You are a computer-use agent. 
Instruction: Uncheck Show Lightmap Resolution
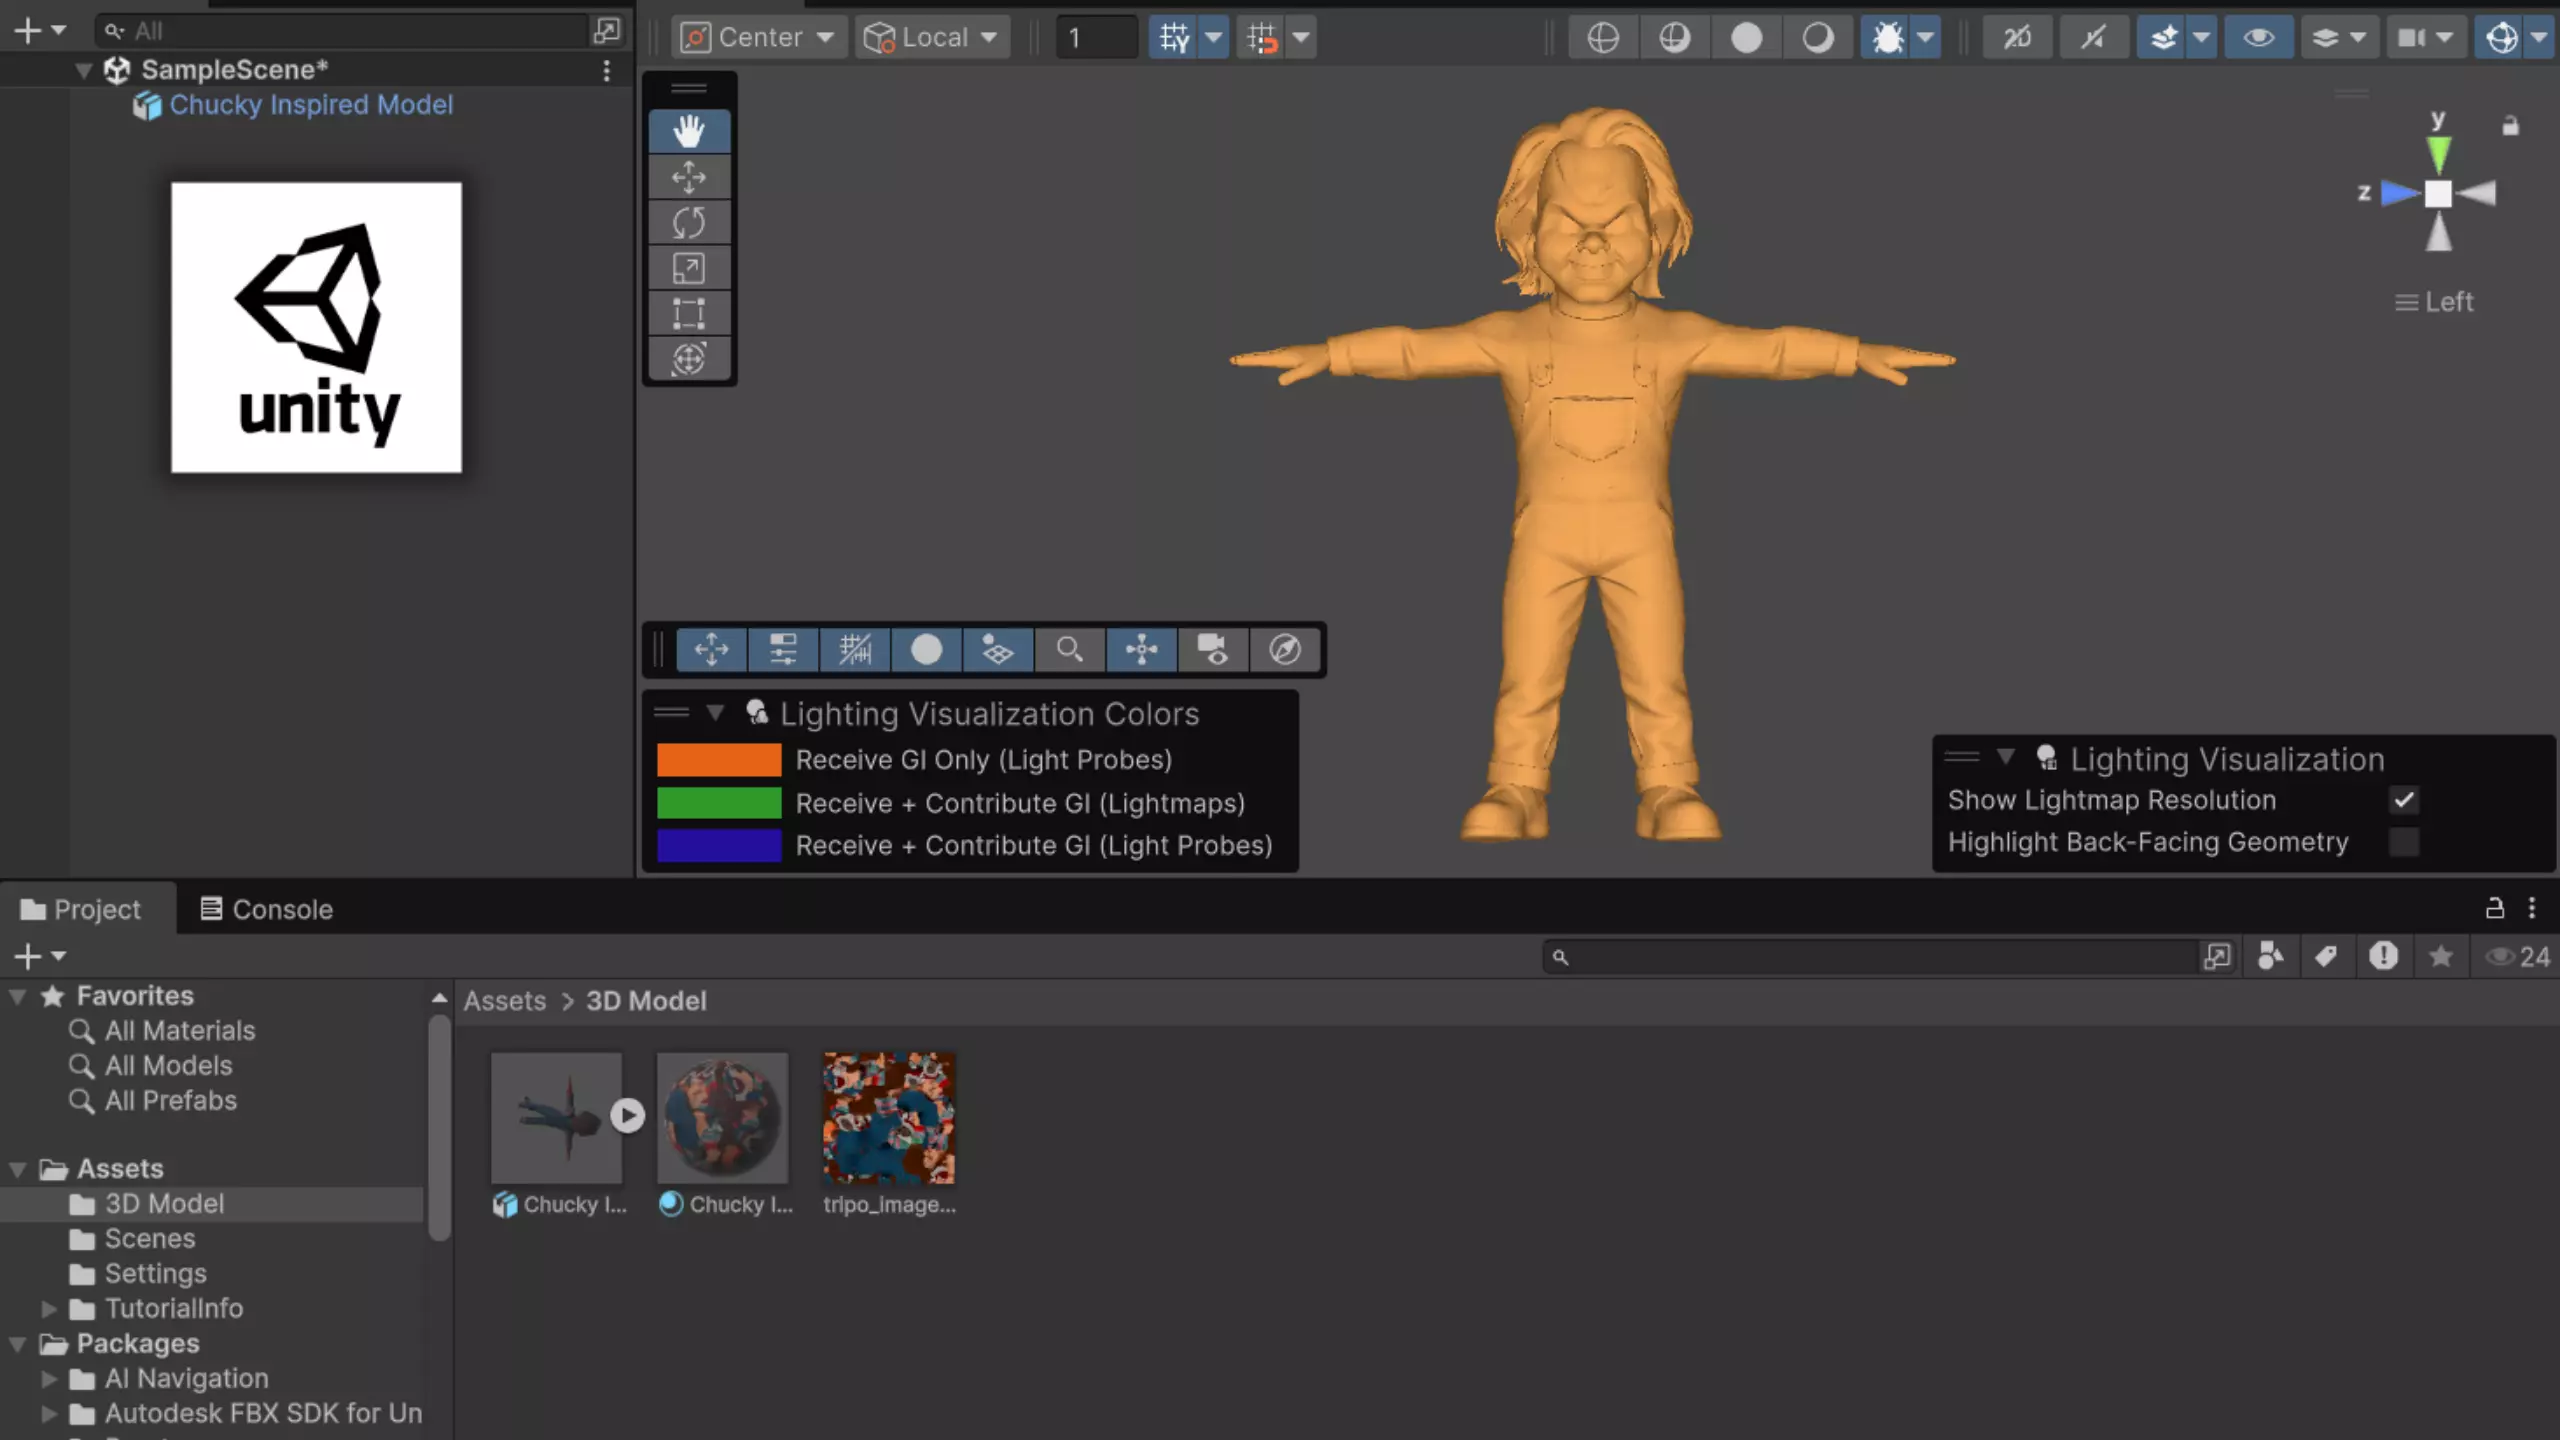[2404, 800]
